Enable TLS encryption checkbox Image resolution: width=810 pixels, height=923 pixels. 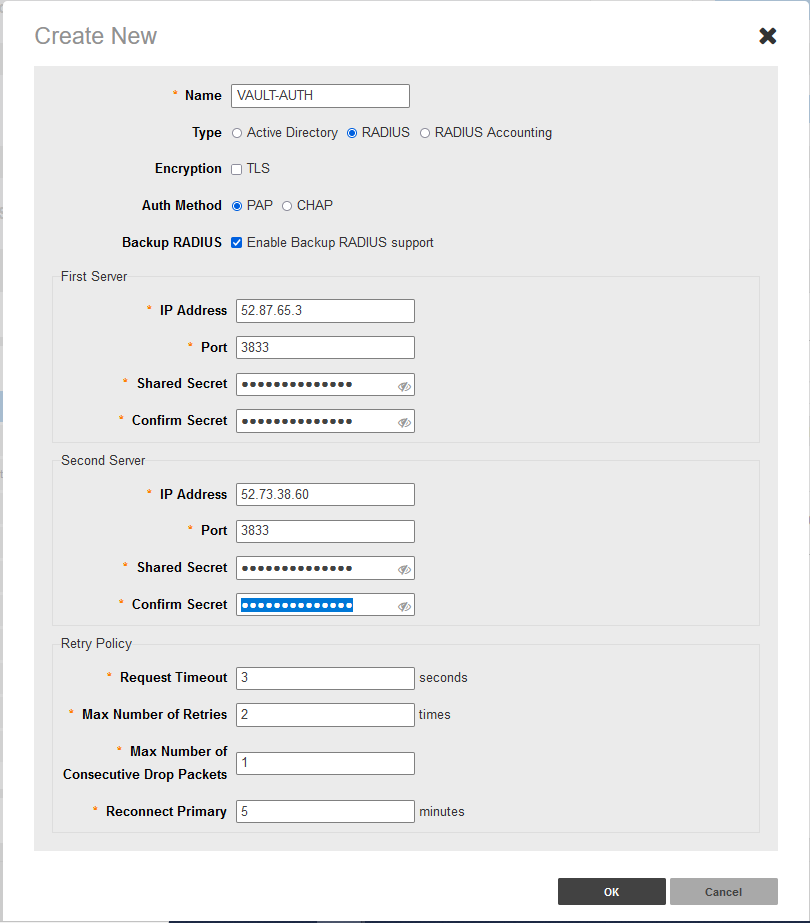(x=237, y=169)
